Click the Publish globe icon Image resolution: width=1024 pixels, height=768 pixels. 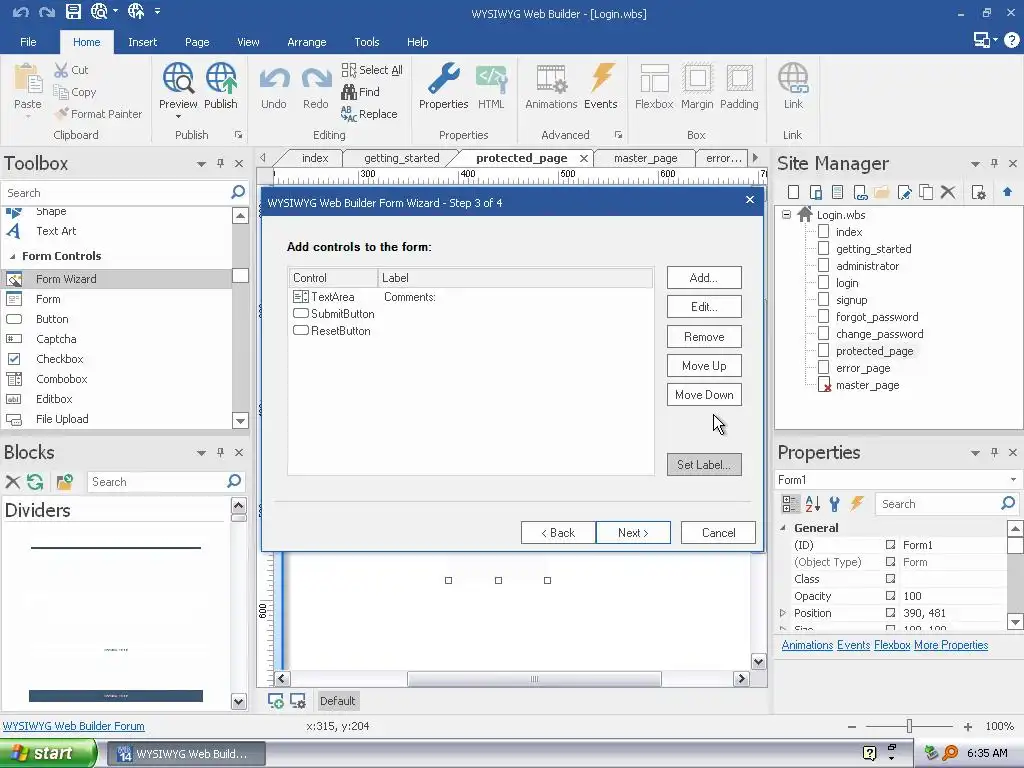tap(221, 79)
